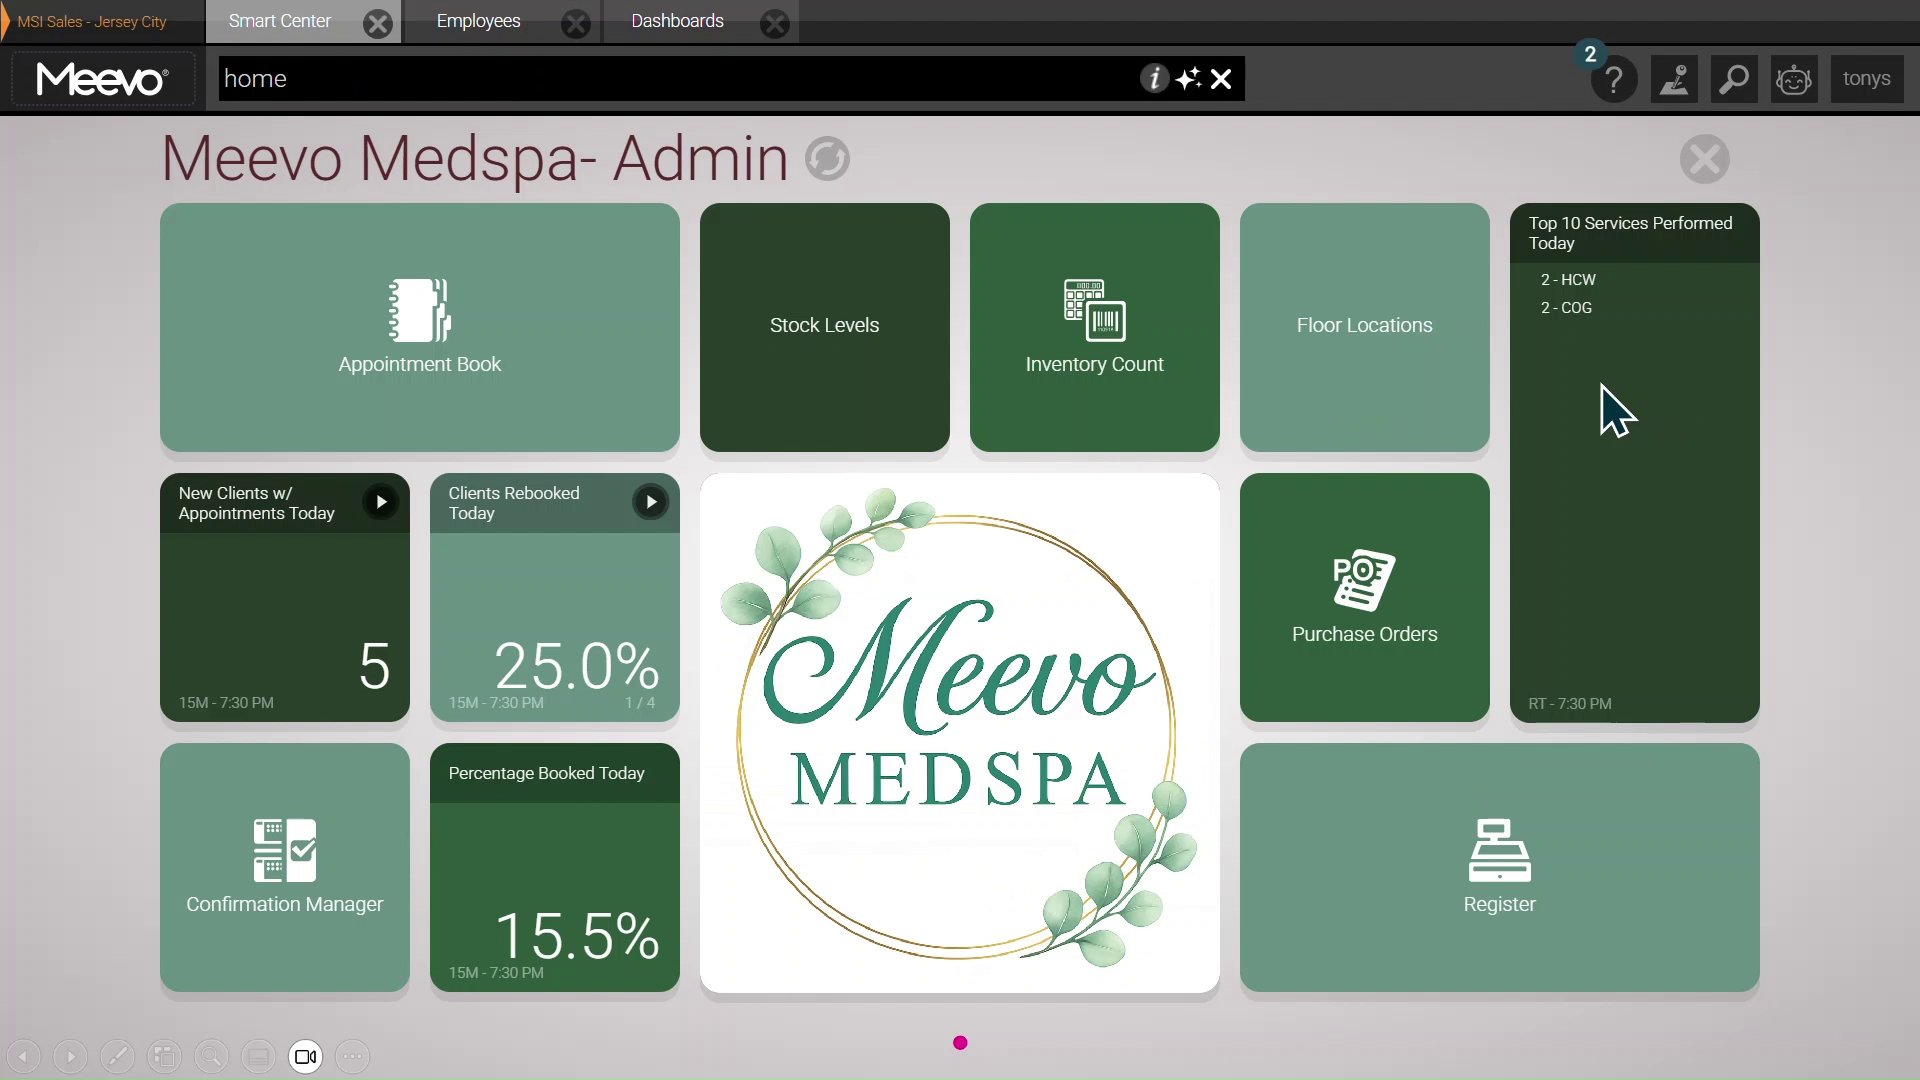Click the Meevo logo

[101, 79]
